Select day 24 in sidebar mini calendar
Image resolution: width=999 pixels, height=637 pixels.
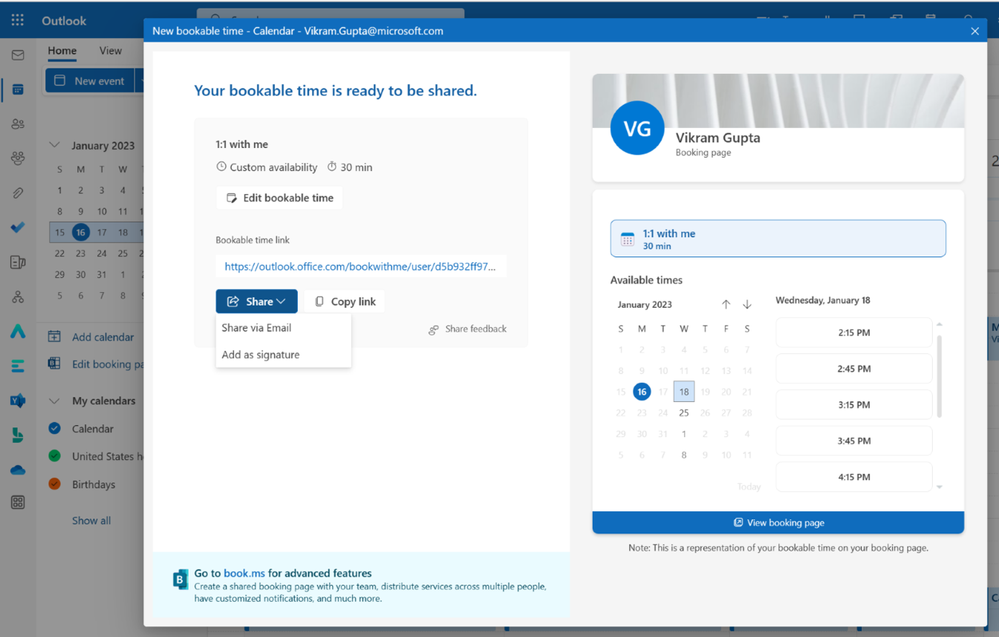click(102, 254)
